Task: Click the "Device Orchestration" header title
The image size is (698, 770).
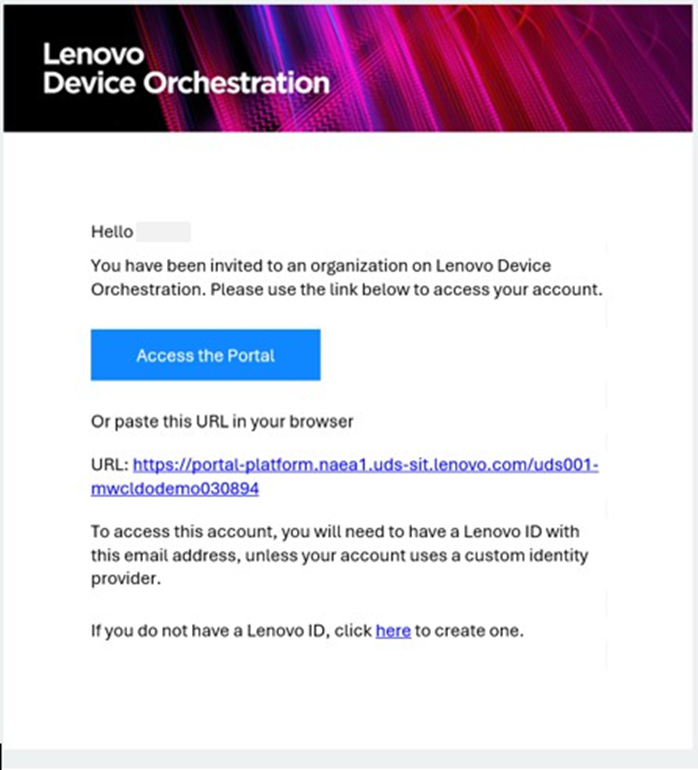Action: coord(186,83)
